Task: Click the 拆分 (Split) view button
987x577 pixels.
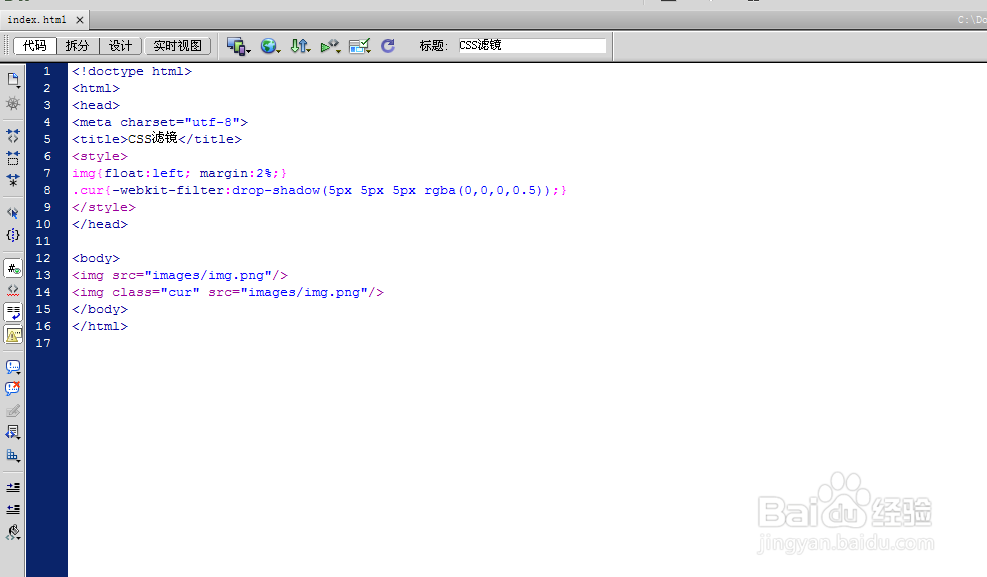Action: click(77, 45)
